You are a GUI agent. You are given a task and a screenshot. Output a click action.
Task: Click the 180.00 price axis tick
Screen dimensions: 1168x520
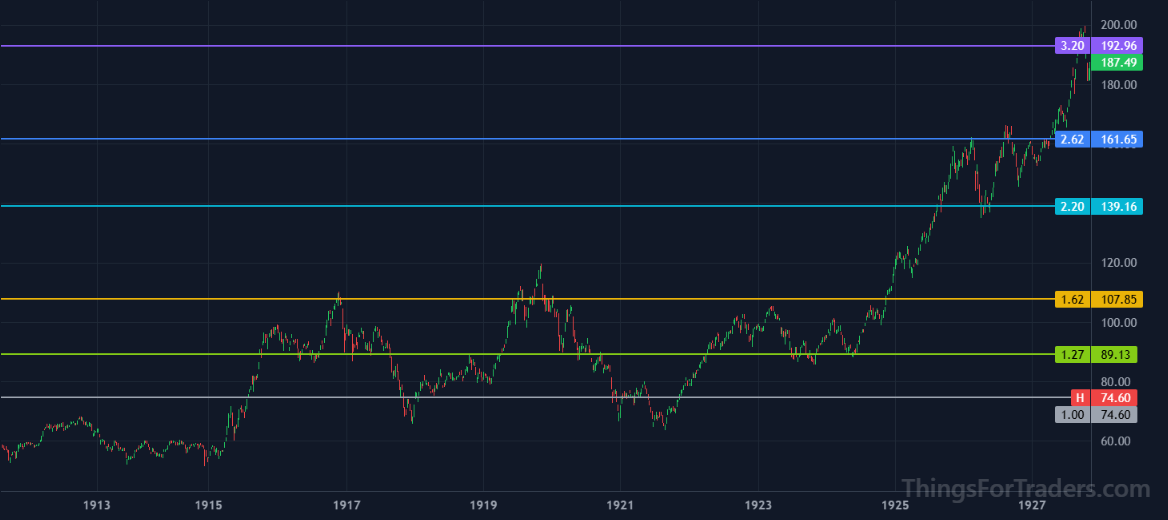click(1118, 85)
